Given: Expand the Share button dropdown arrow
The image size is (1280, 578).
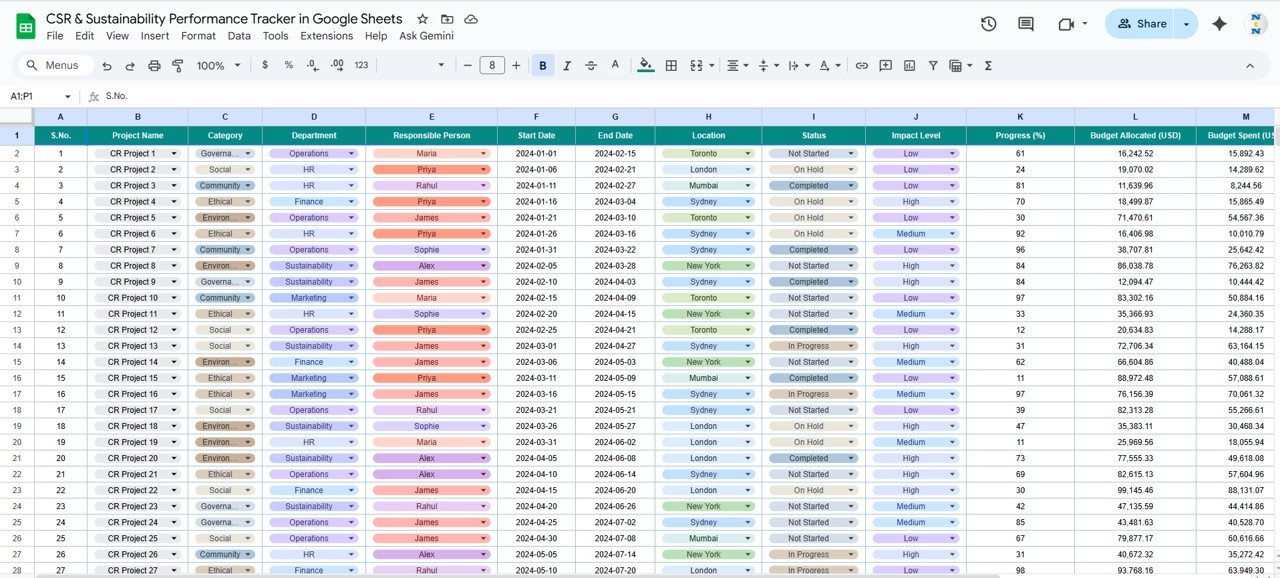Looking at the screenshot, I should (x=1184, y=23).
